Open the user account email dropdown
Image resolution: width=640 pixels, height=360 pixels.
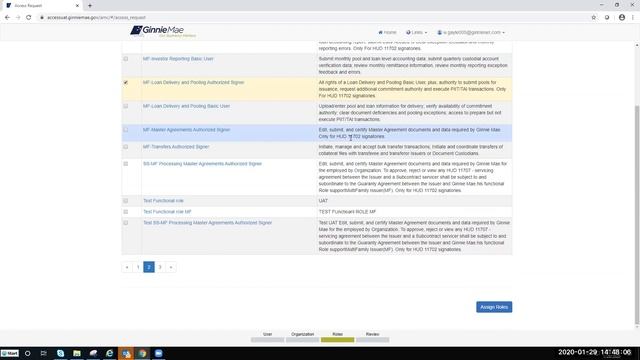pos(471,32)
